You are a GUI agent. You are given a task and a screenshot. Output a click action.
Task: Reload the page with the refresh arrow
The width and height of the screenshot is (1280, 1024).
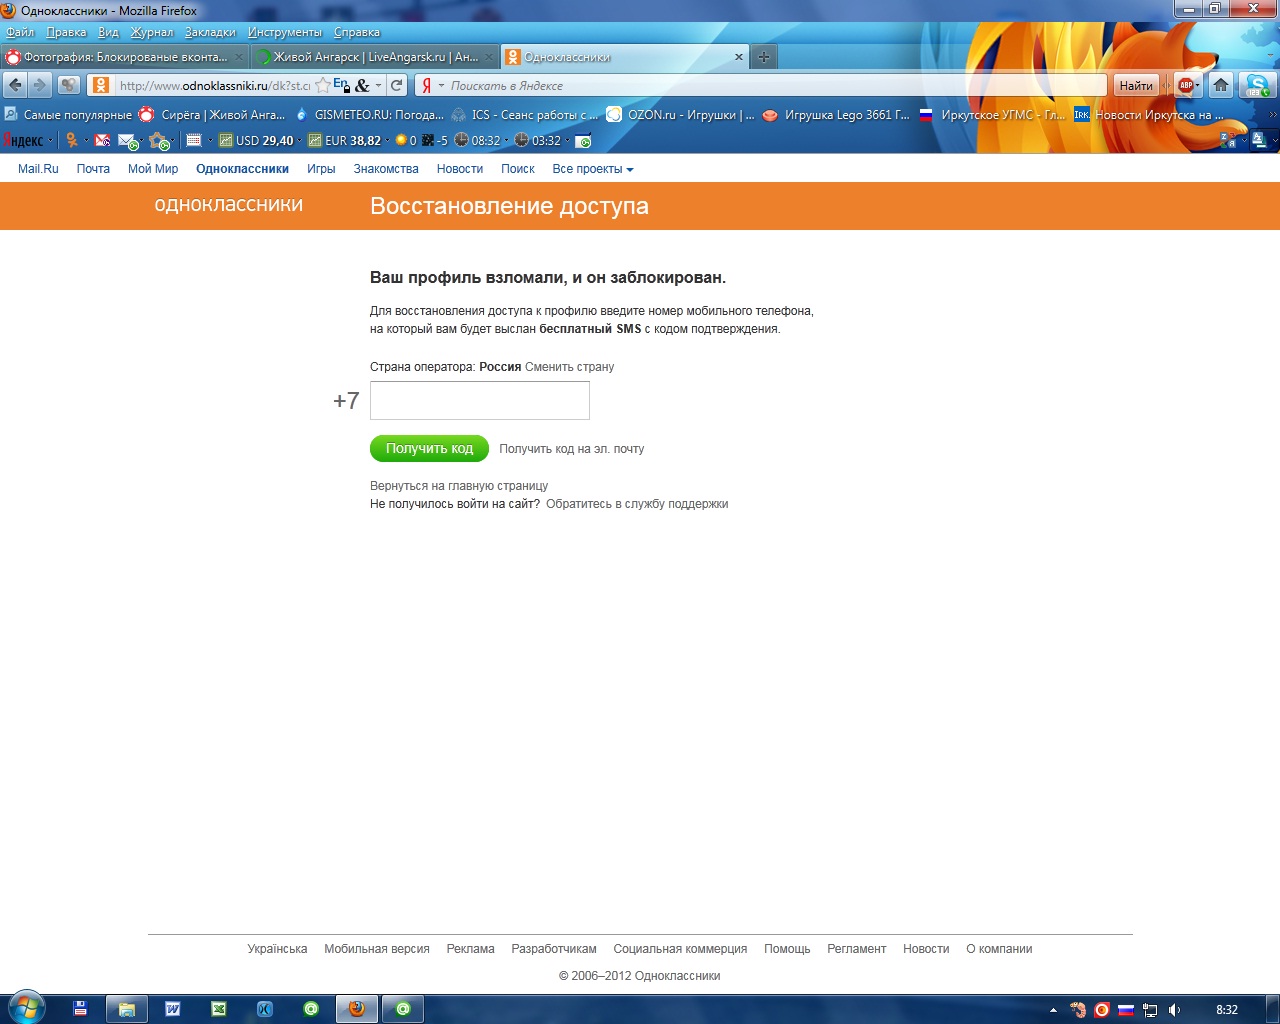point(397,86)
